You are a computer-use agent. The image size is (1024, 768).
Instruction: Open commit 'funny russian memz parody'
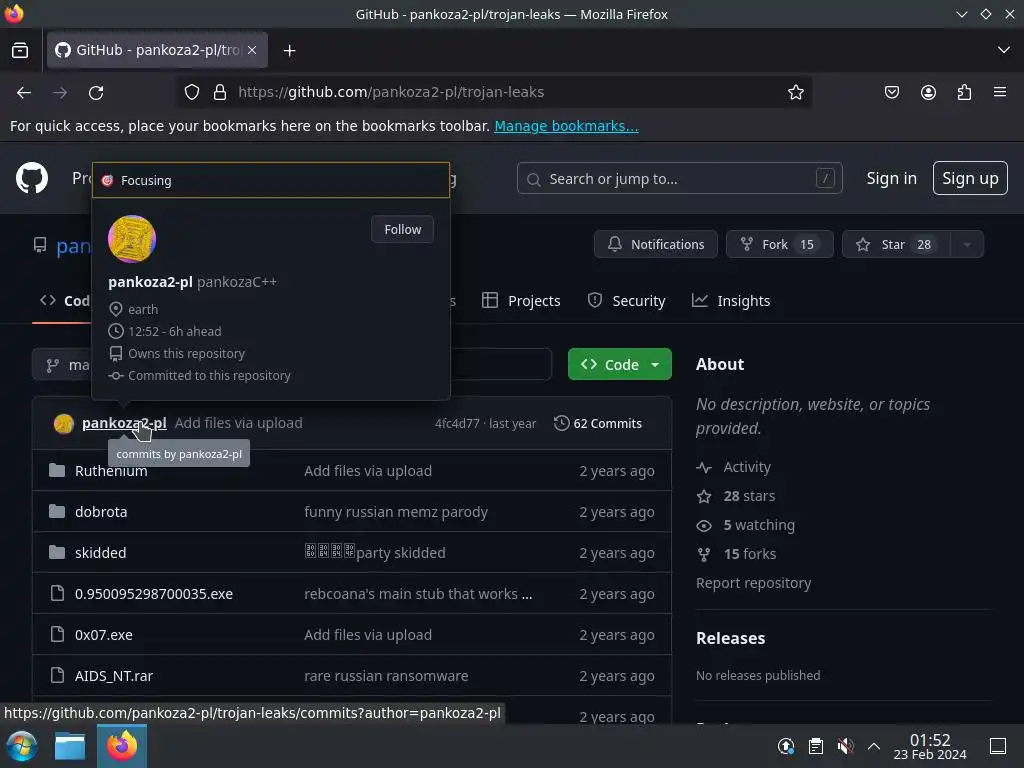click(x=396, y=512)
